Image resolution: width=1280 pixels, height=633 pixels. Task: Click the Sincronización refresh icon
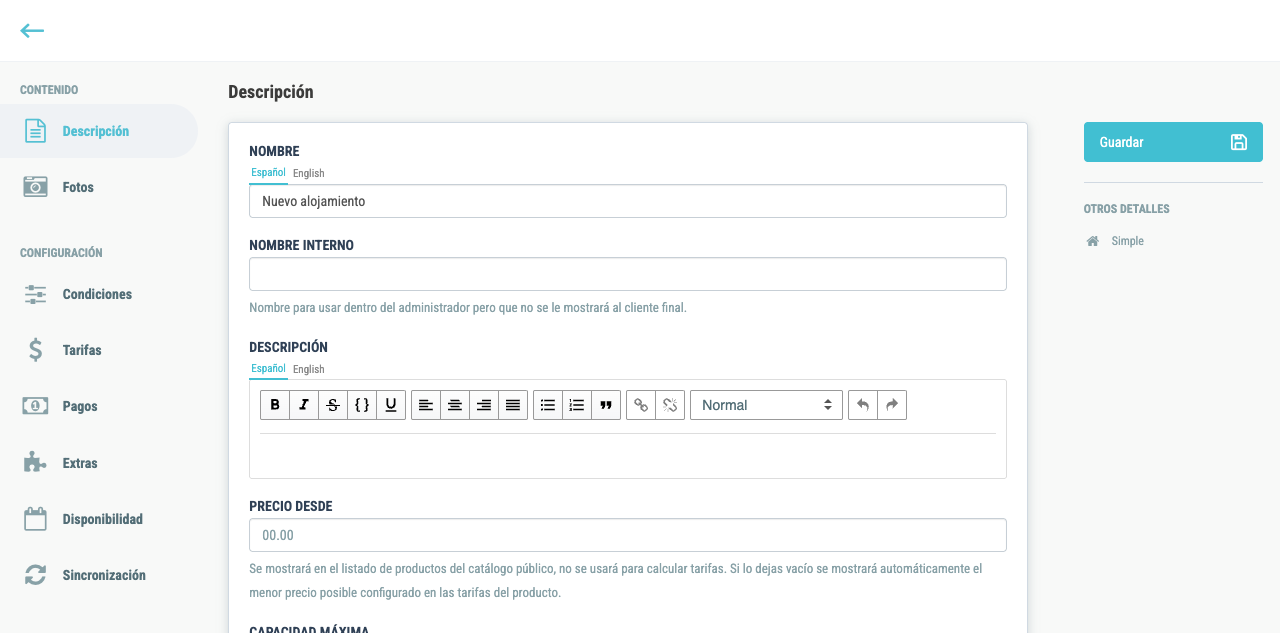[35, 575]
